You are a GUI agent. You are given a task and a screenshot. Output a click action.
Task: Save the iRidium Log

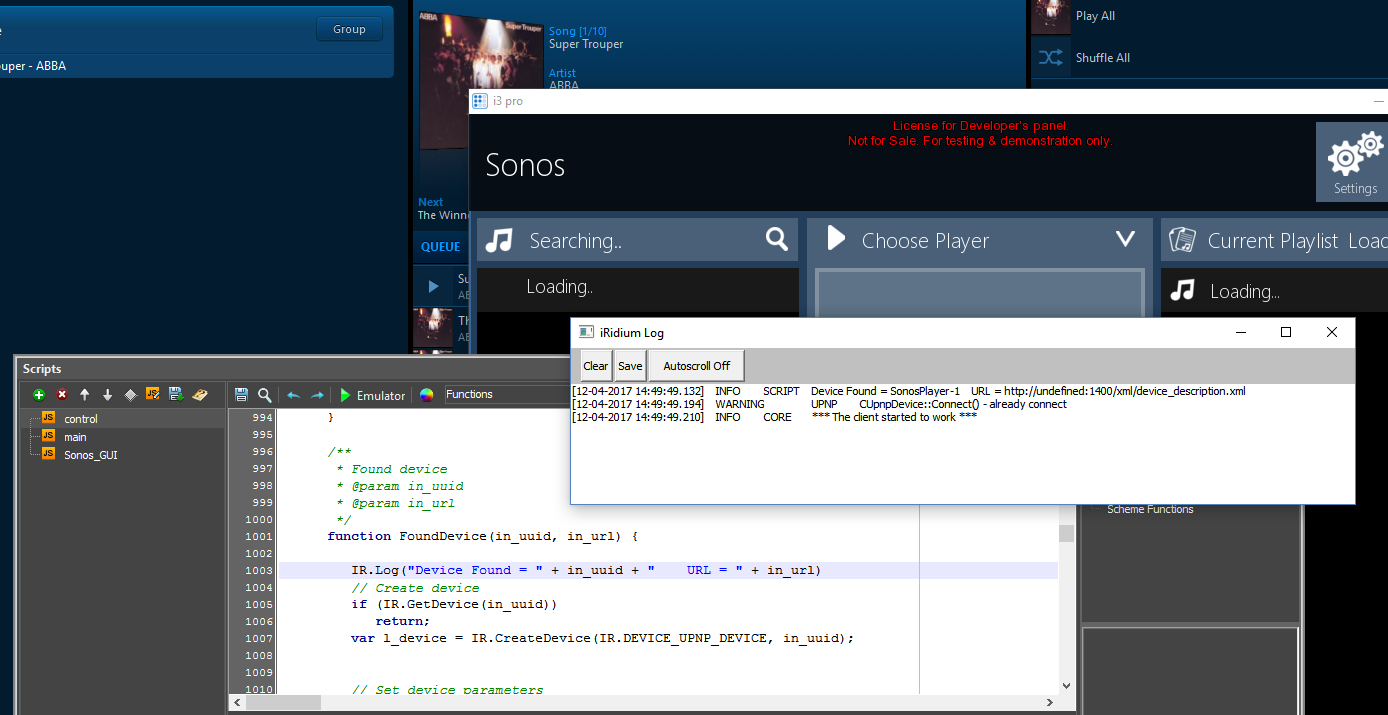click(x=630, y=366)
